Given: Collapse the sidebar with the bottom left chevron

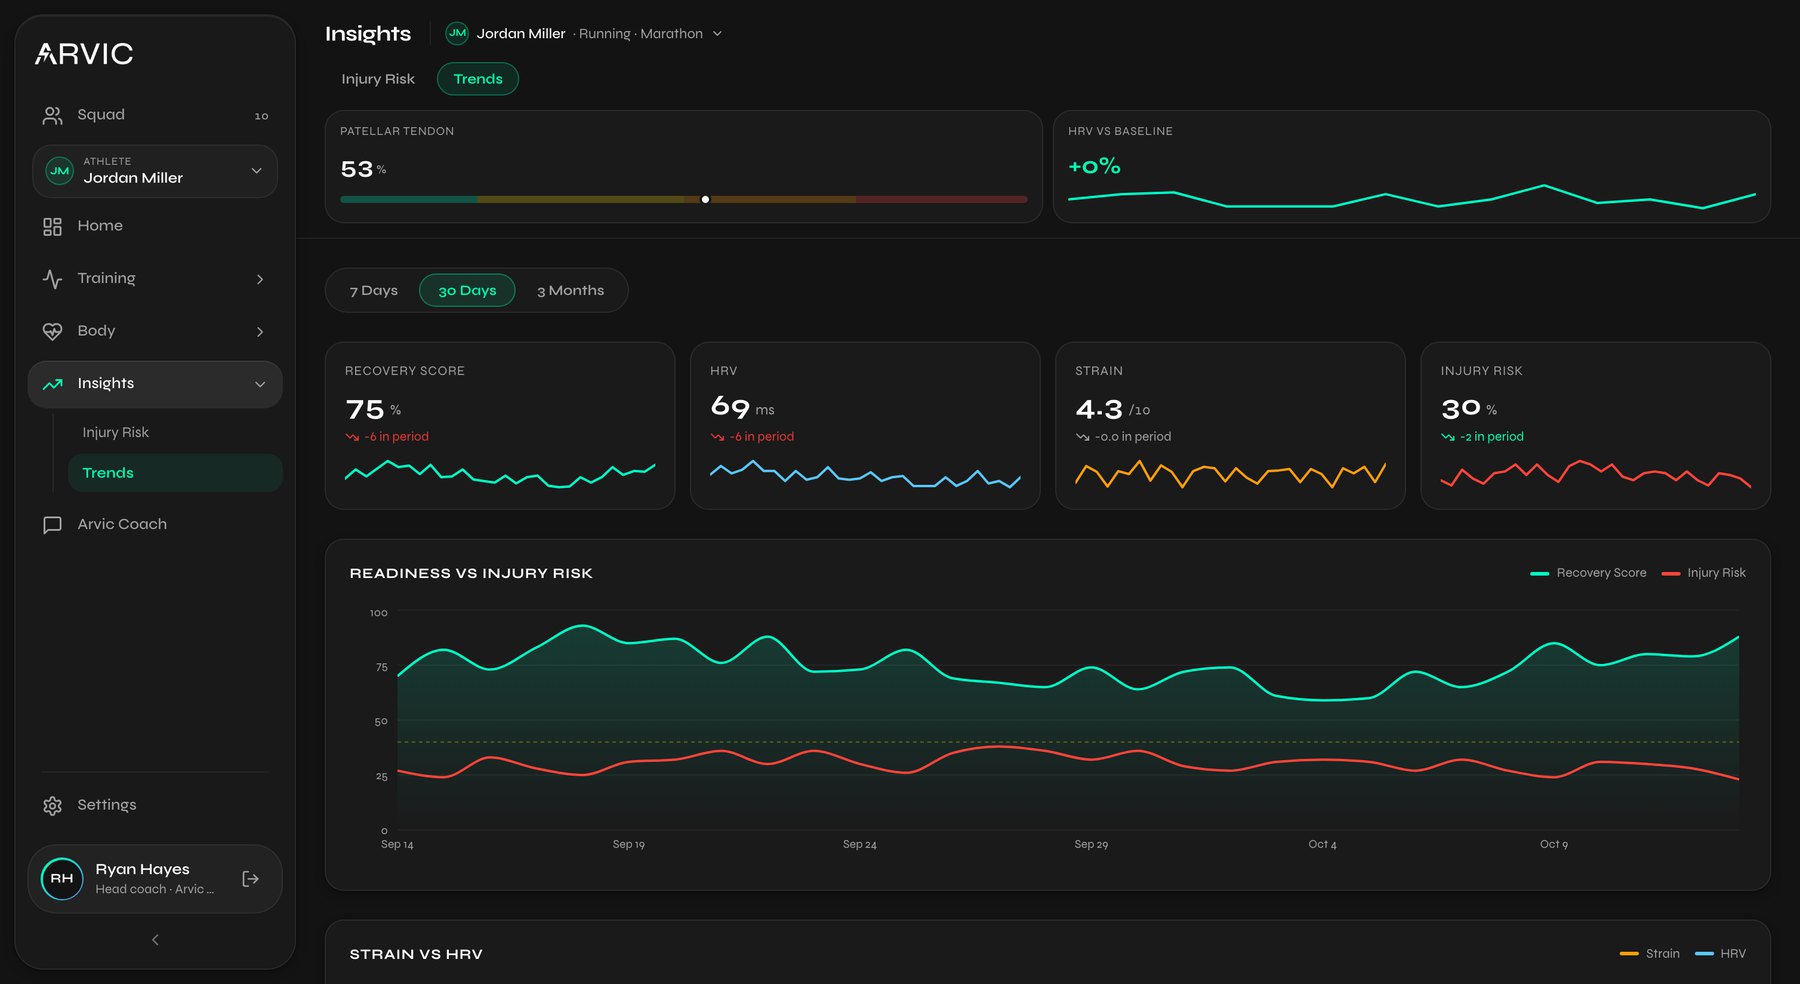Looking at the screenshot, I should click(155, 940).
